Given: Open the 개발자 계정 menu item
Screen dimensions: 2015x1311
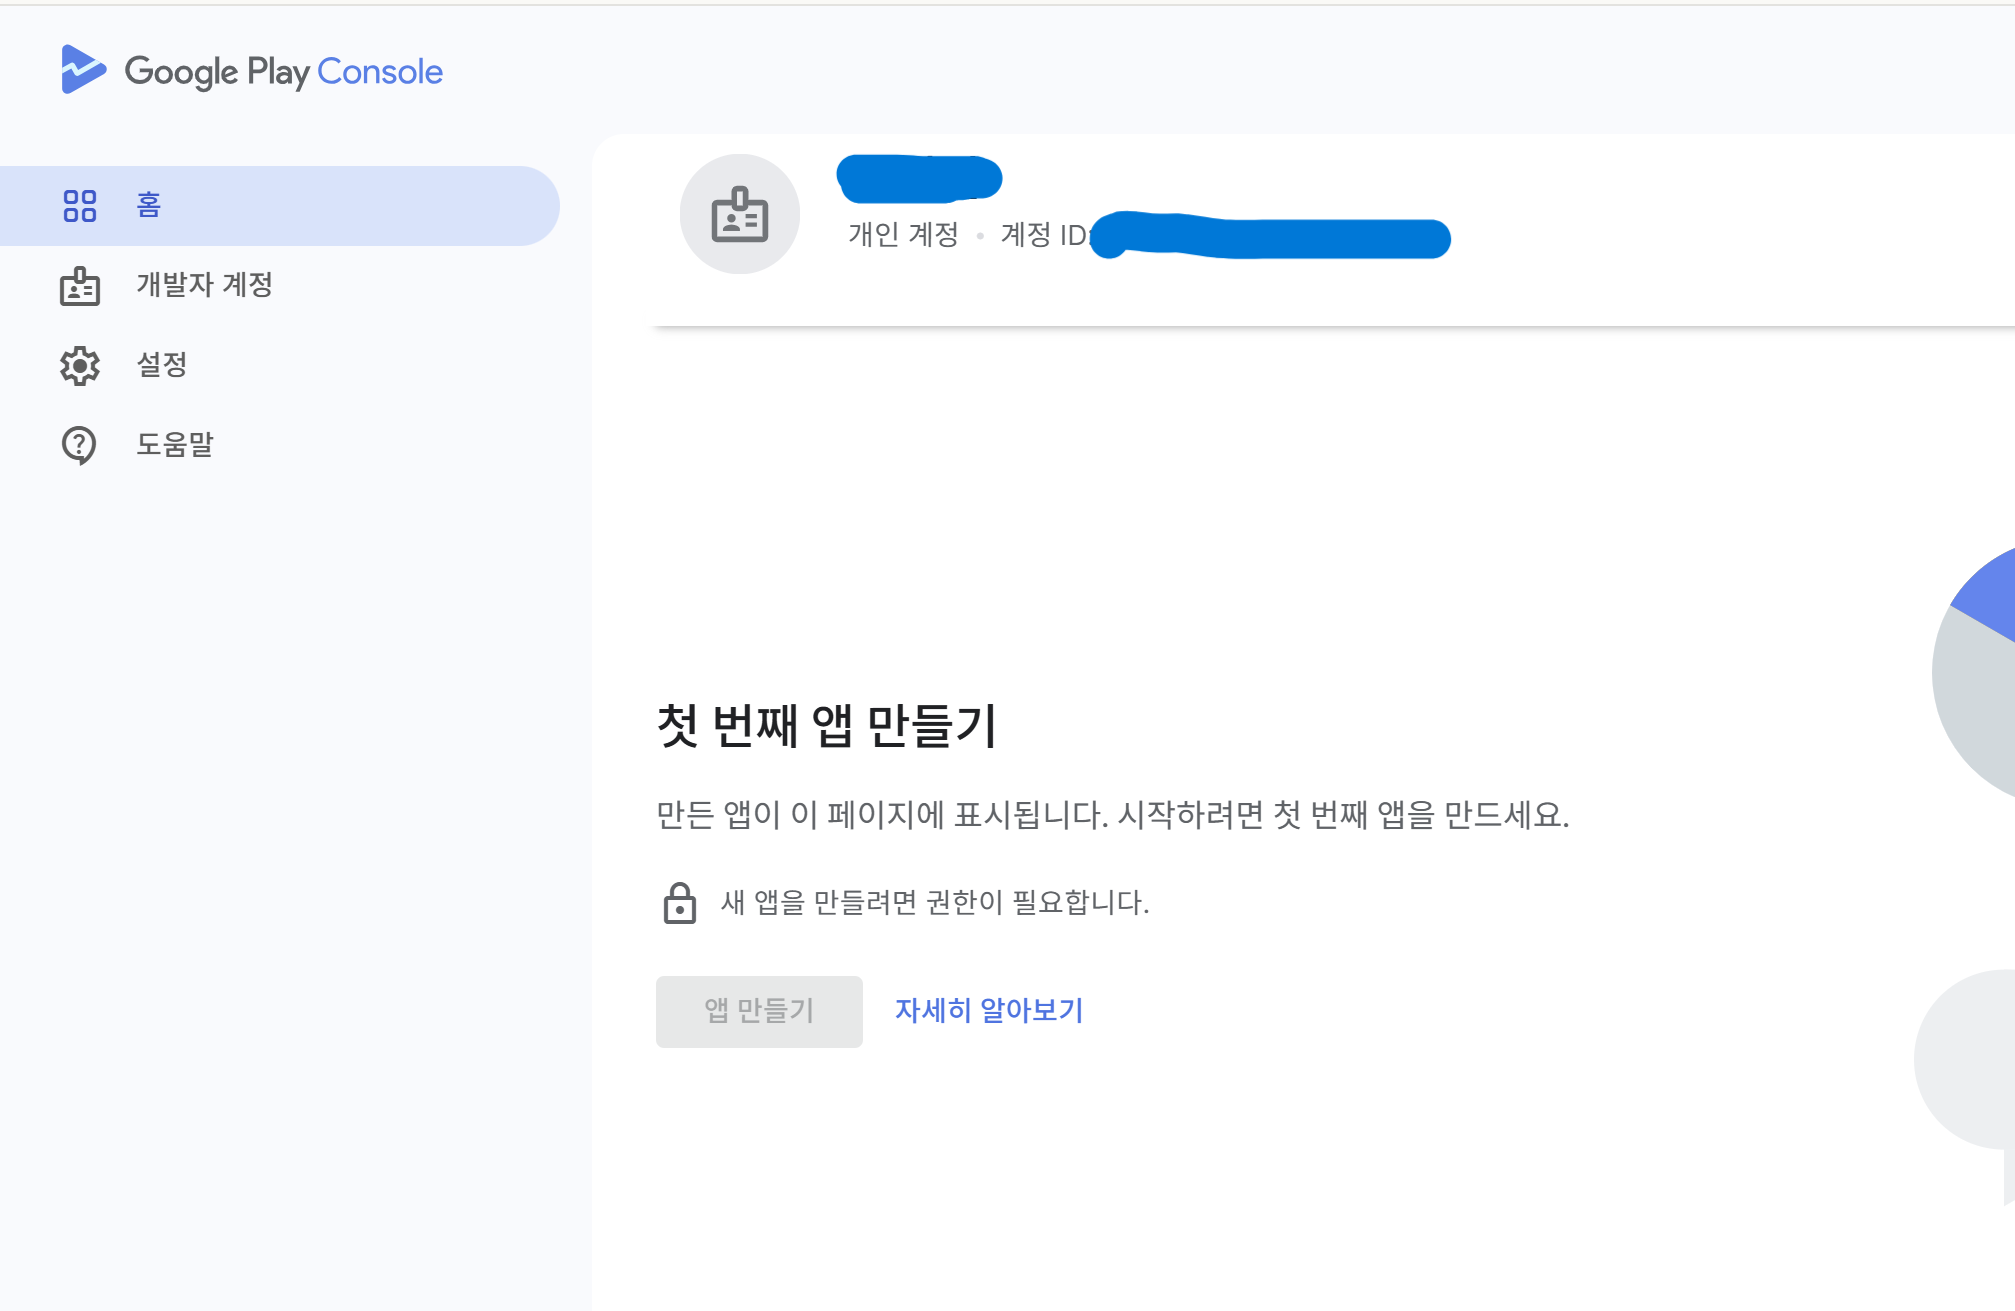Looking at the screenshot, I should (205, 285).
